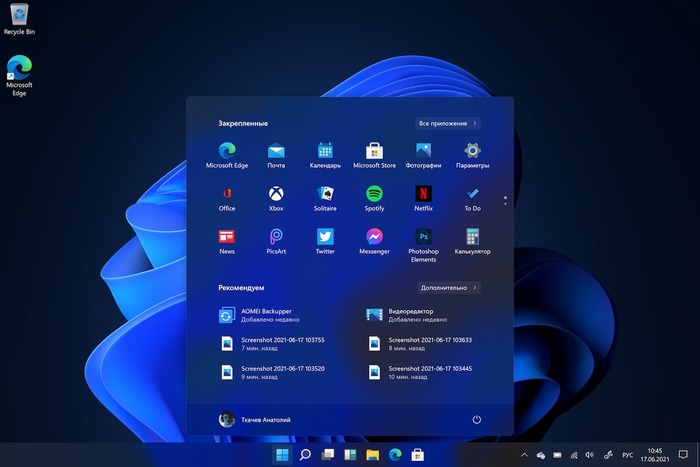Screen dimensions: 700x467
Task: Launch the Календарь app
Action: 325,155
